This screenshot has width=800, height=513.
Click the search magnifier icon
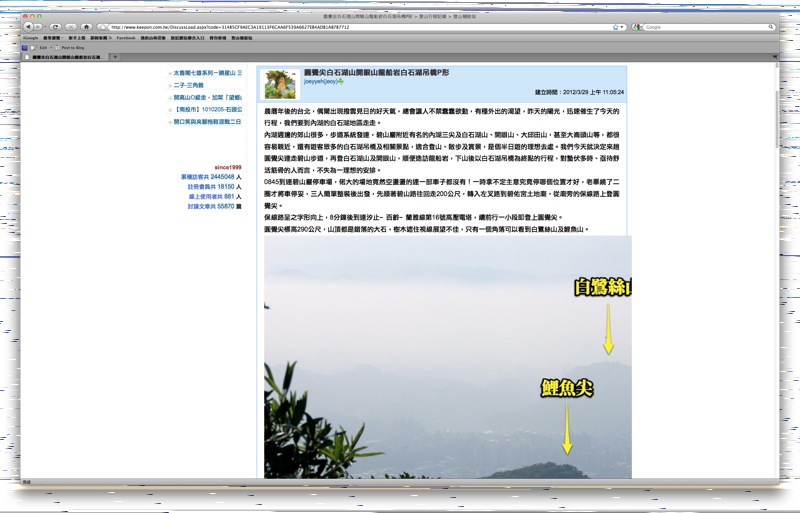click(771, 27)
